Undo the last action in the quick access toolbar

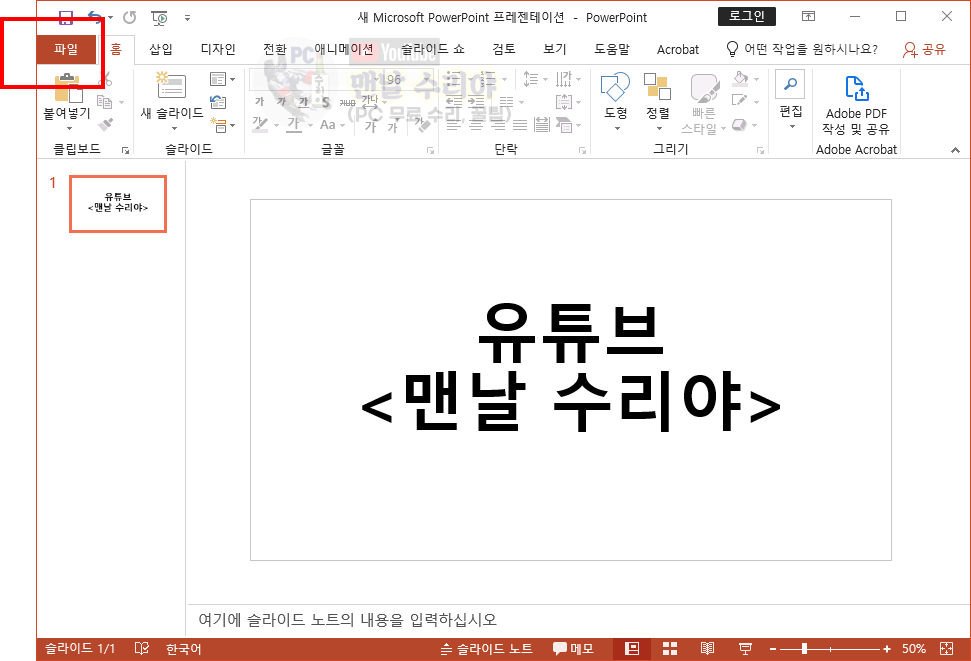[x=95, y=17]
